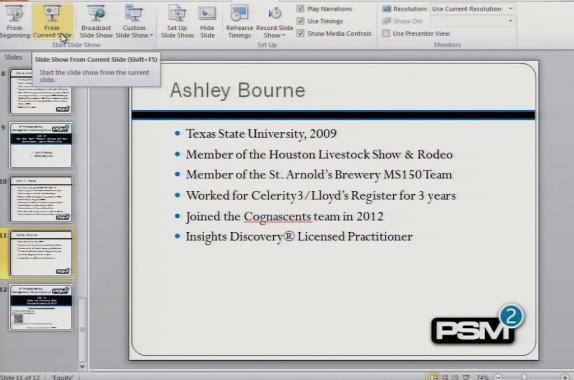Click the Hide Slide button
Screen dimensions: 574x380
coord(207,21)
